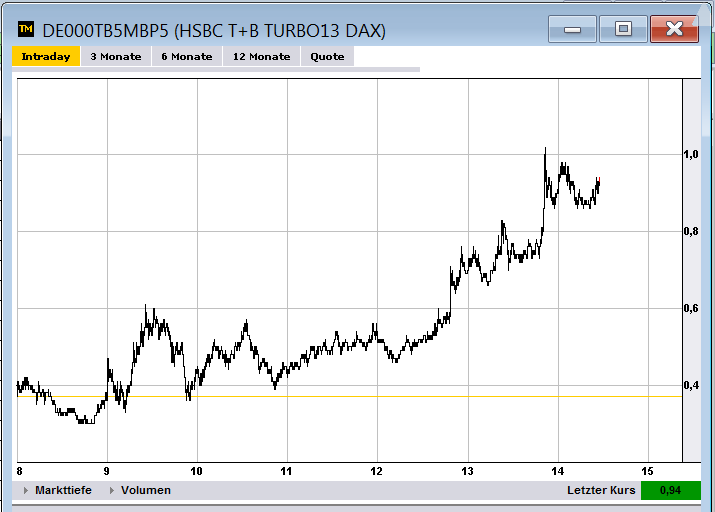Click the 0,6 price axis label
This screenshot has width=715, height=512.
coord(691,308)
